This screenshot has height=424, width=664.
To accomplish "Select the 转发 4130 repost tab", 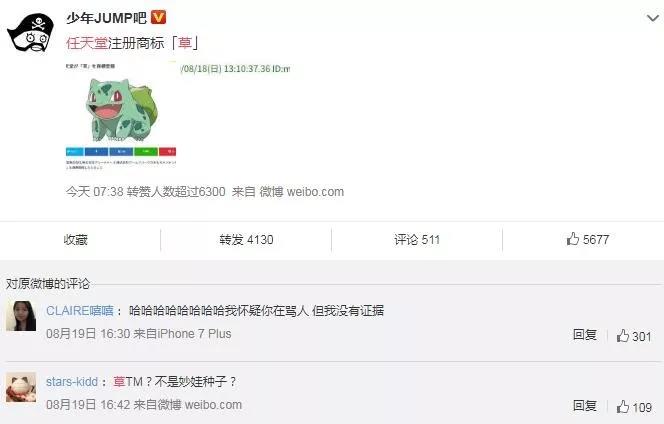I will (x=246, y=240).
